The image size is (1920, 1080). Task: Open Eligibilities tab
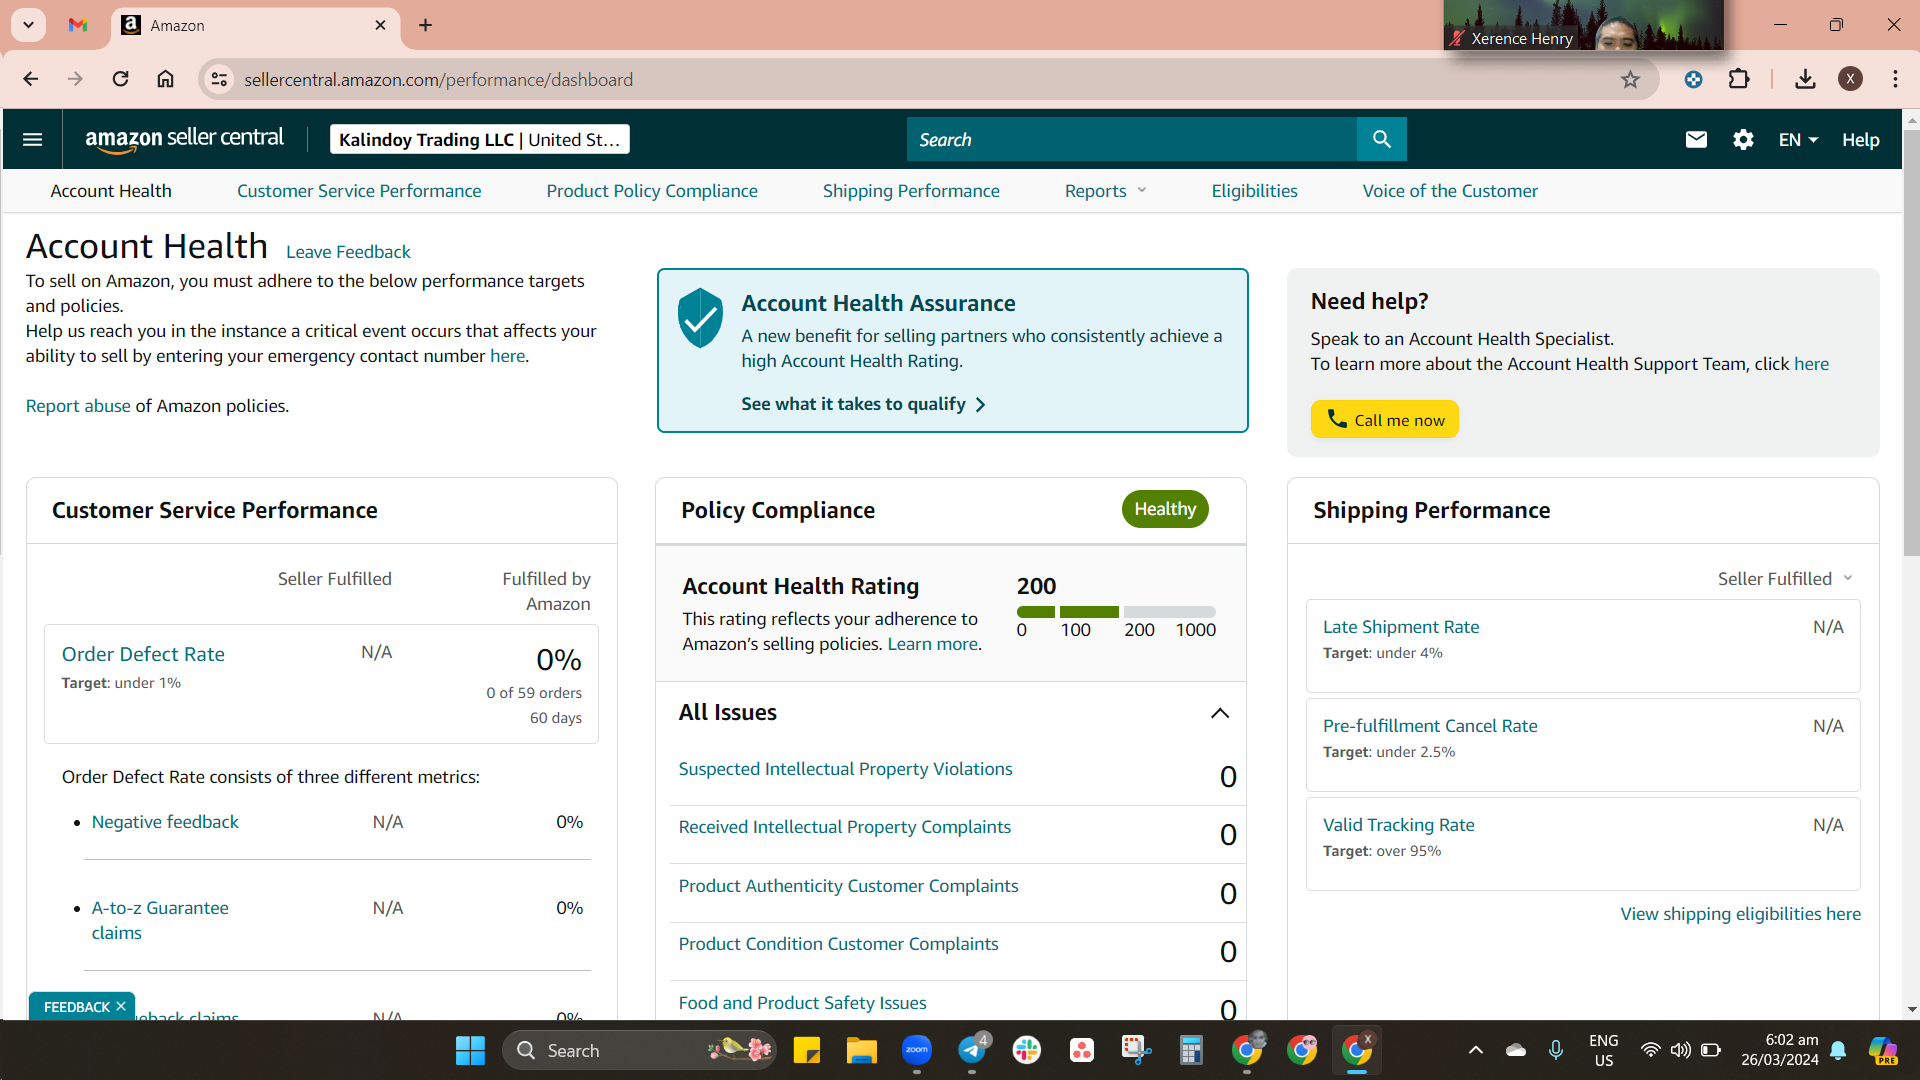click(1254, 191)
